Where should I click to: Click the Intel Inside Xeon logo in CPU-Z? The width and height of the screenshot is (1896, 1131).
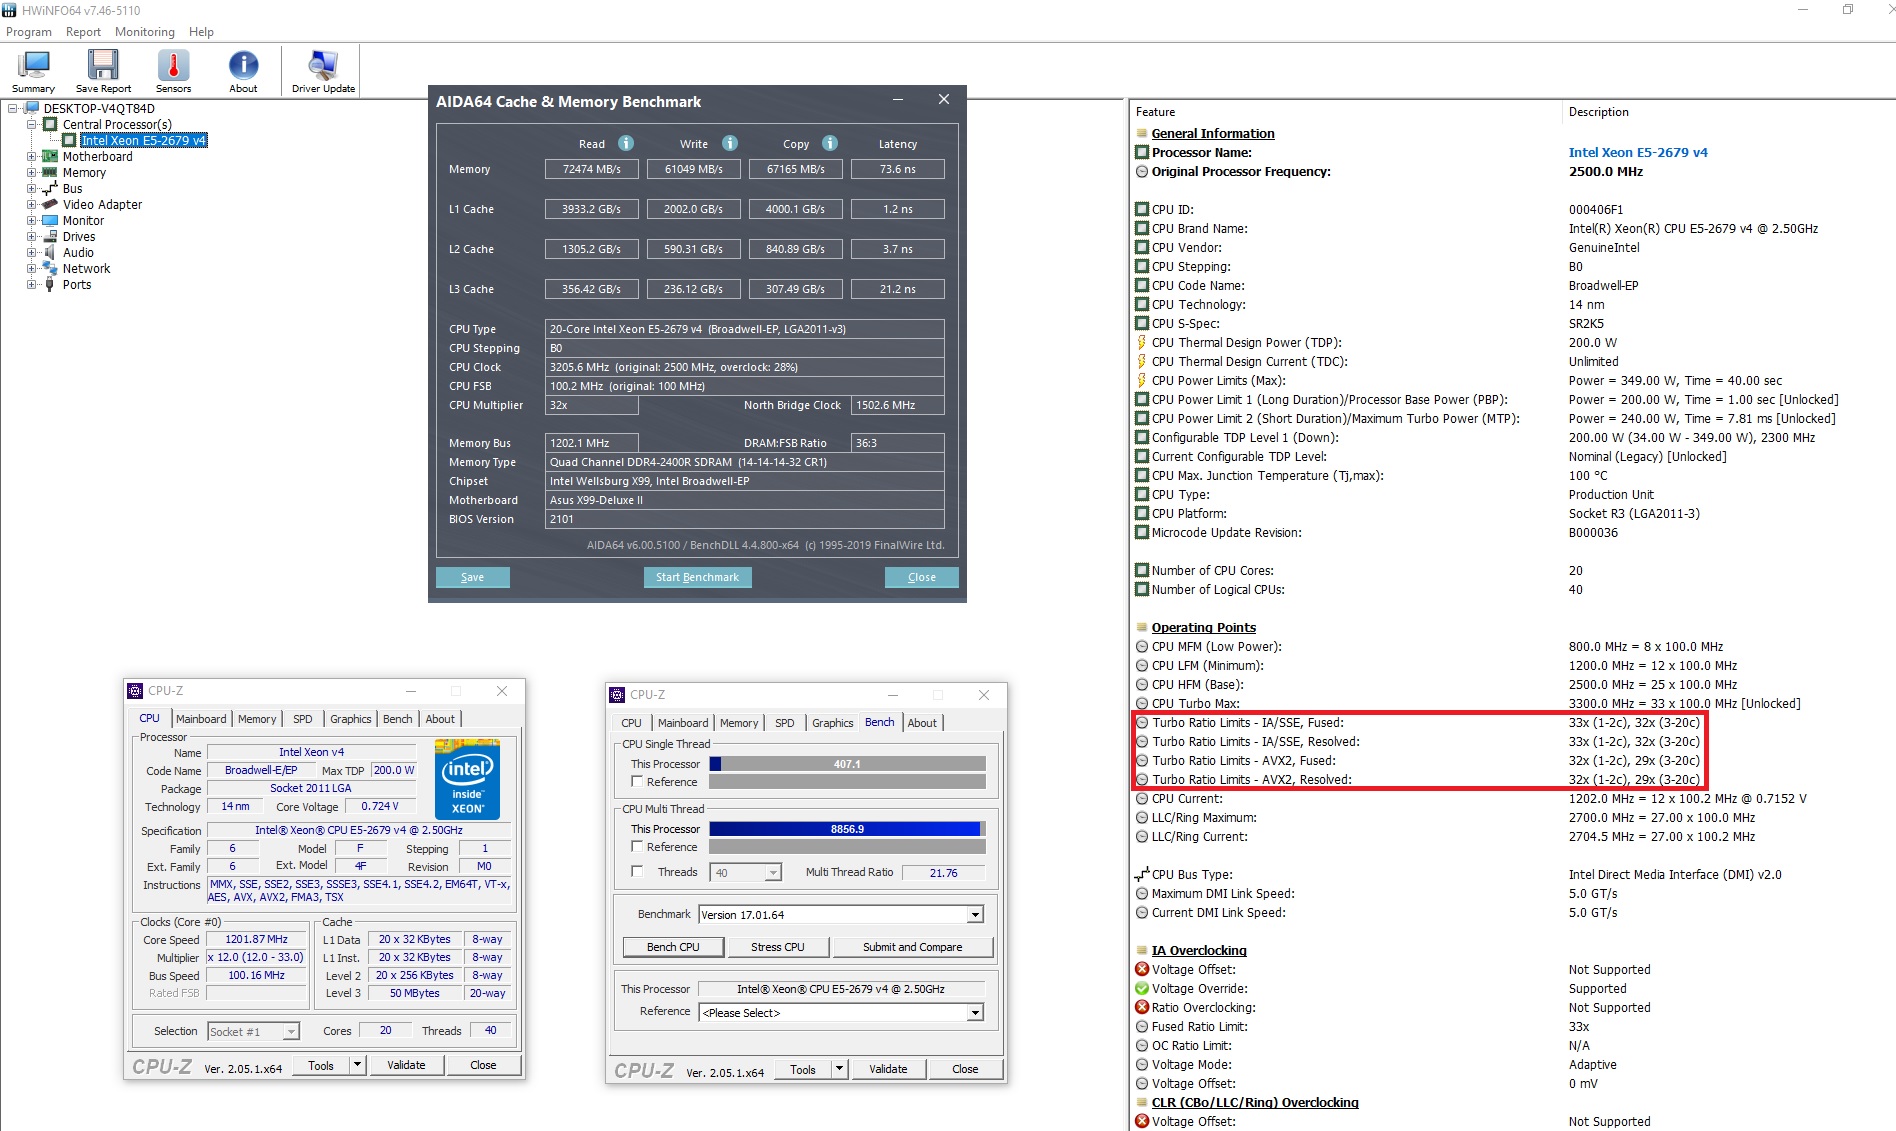[x=467, y=779]
